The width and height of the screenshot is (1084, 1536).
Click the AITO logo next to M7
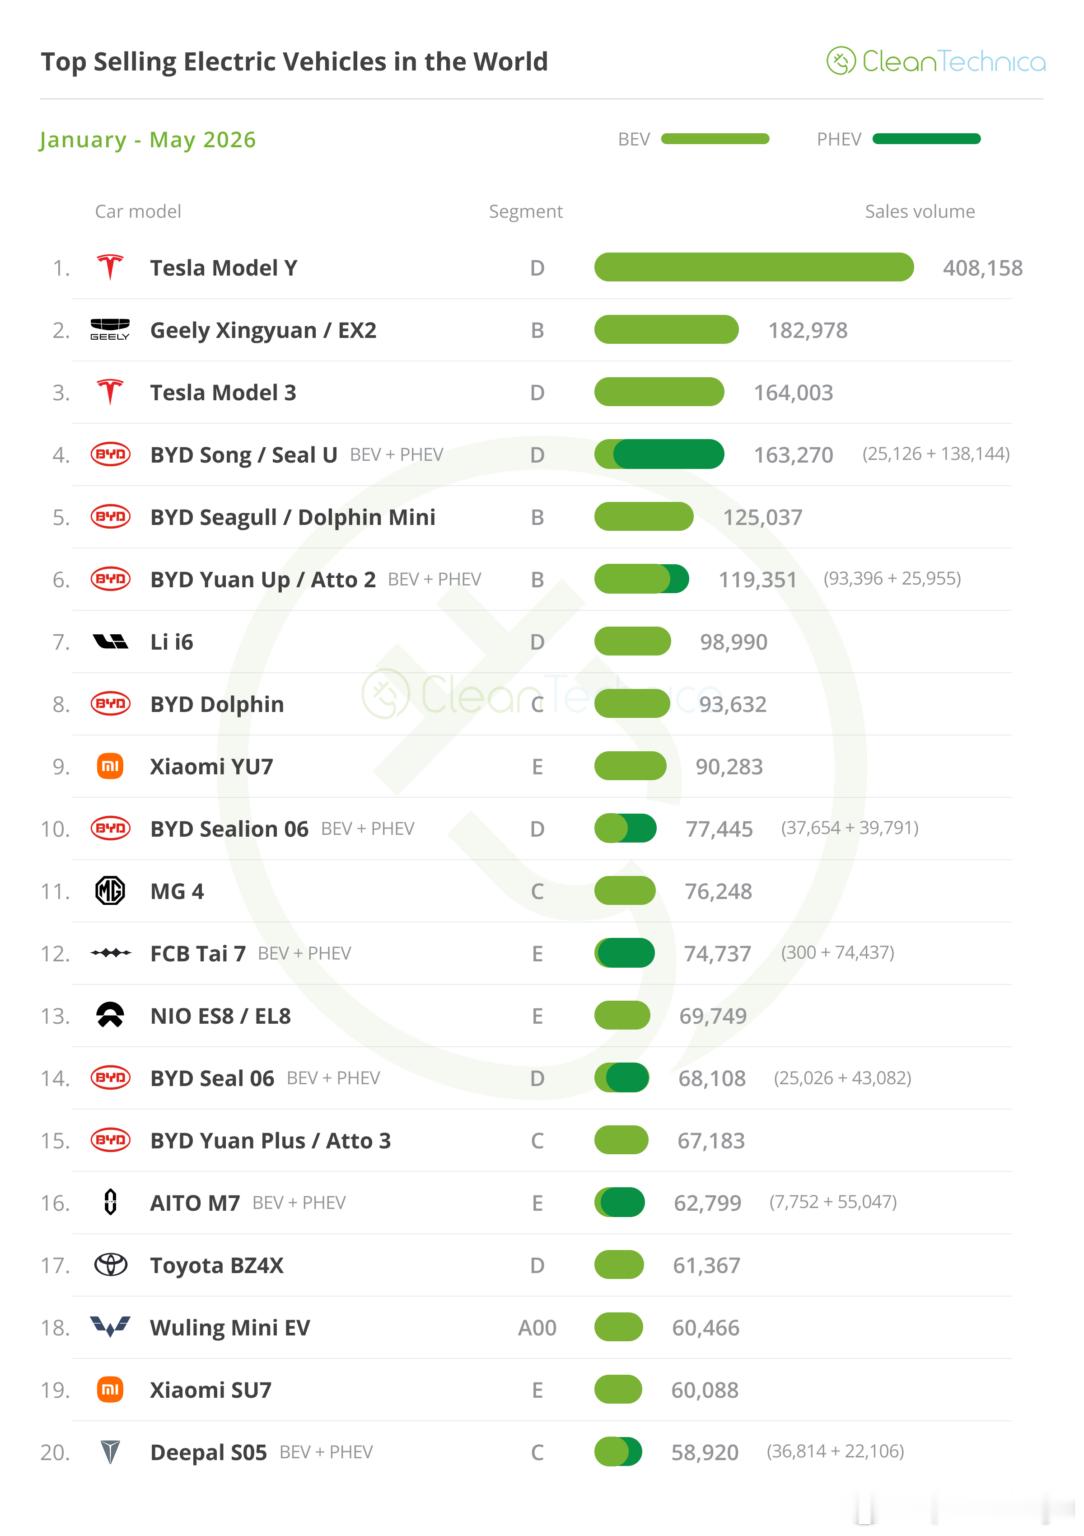[x=110, y=1202]
